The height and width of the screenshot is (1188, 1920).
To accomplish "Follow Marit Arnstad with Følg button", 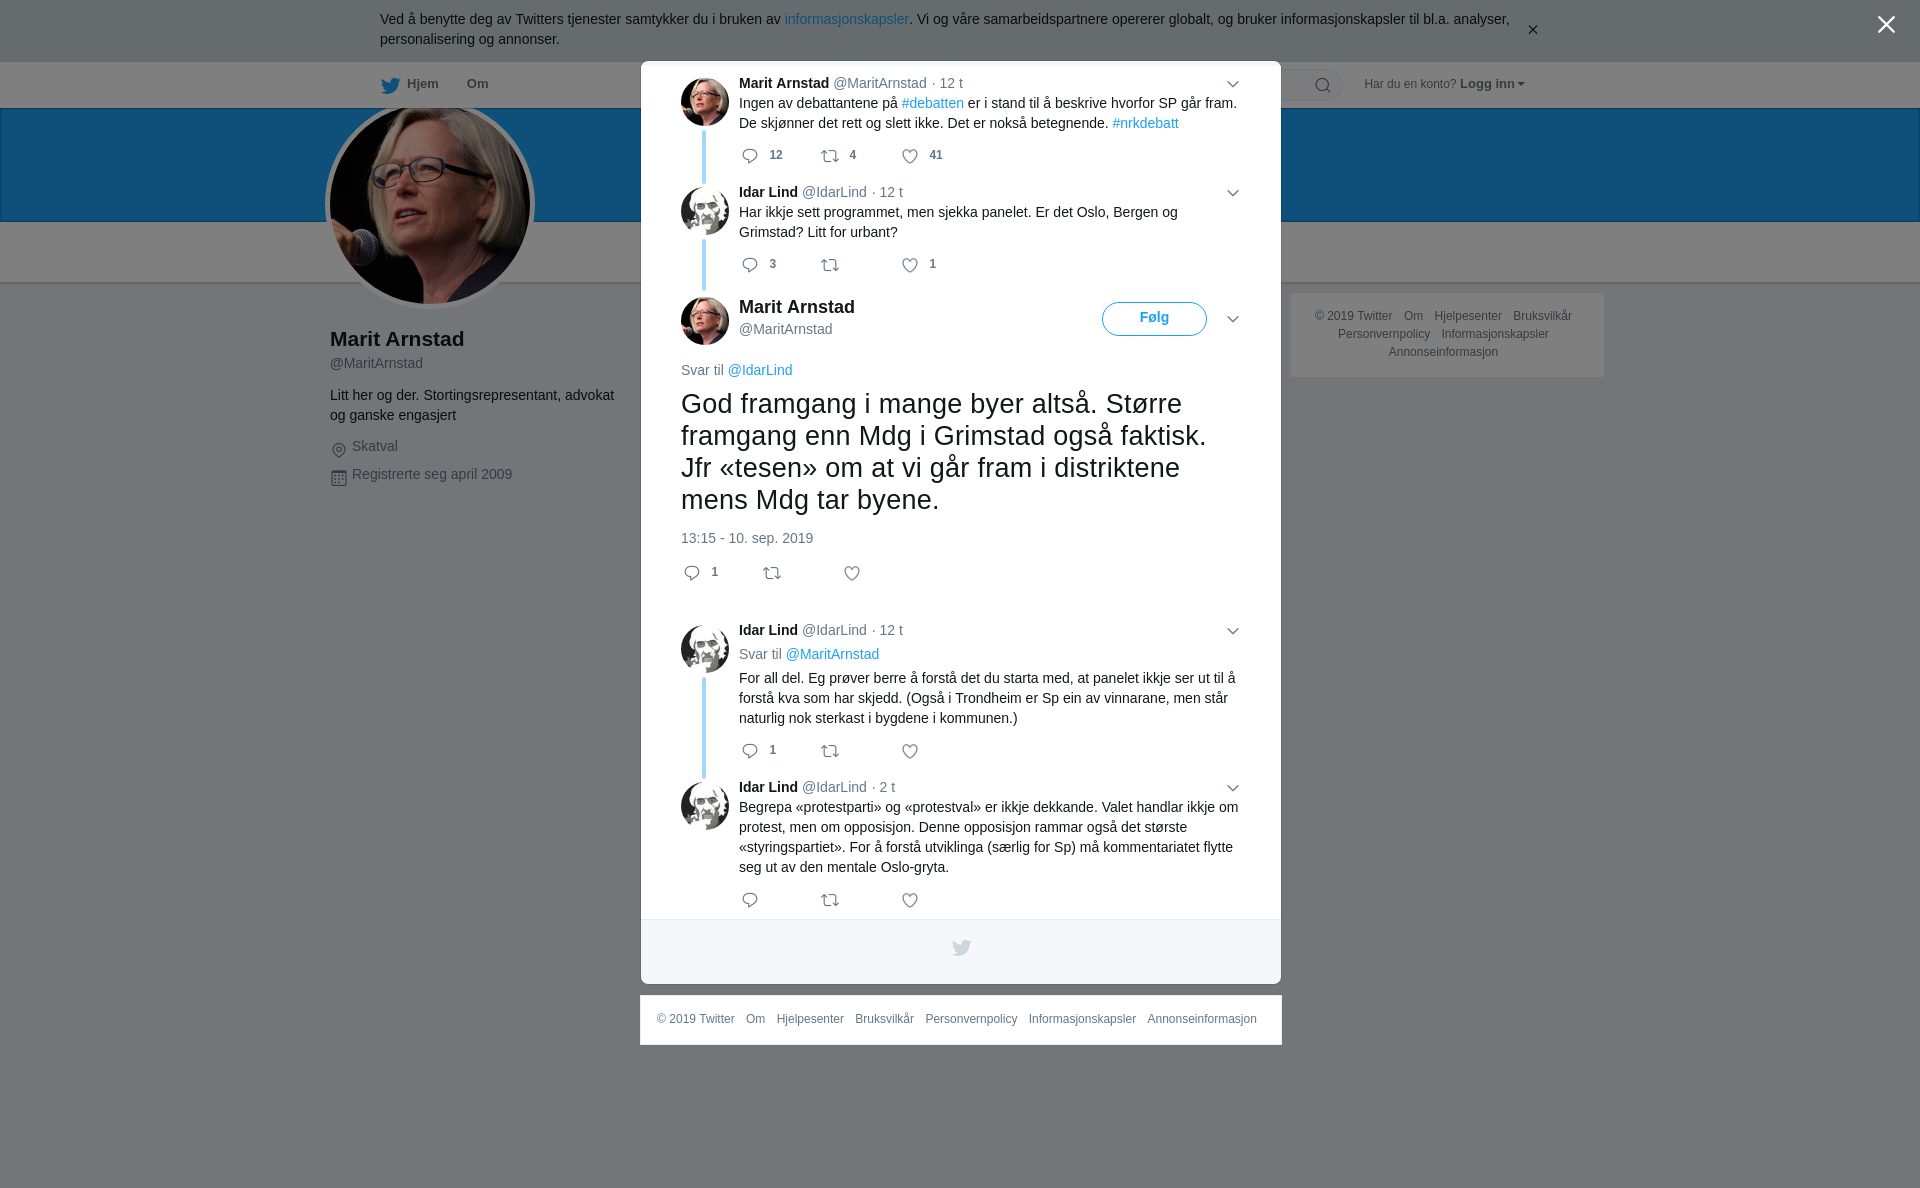I will 1154,319.
